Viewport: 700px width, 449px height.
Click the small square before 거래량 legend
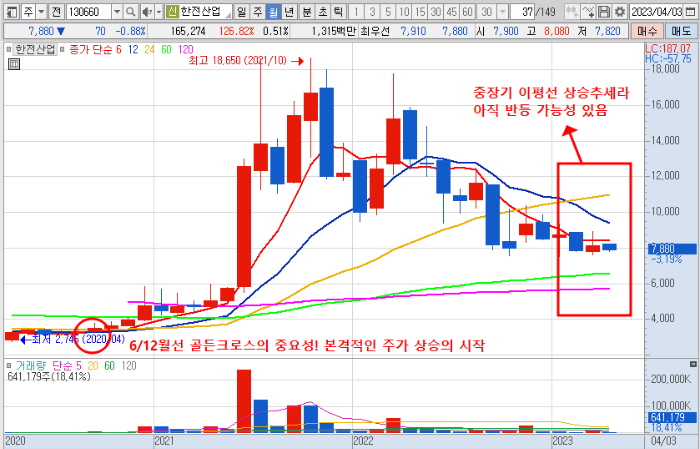[9, 366]
